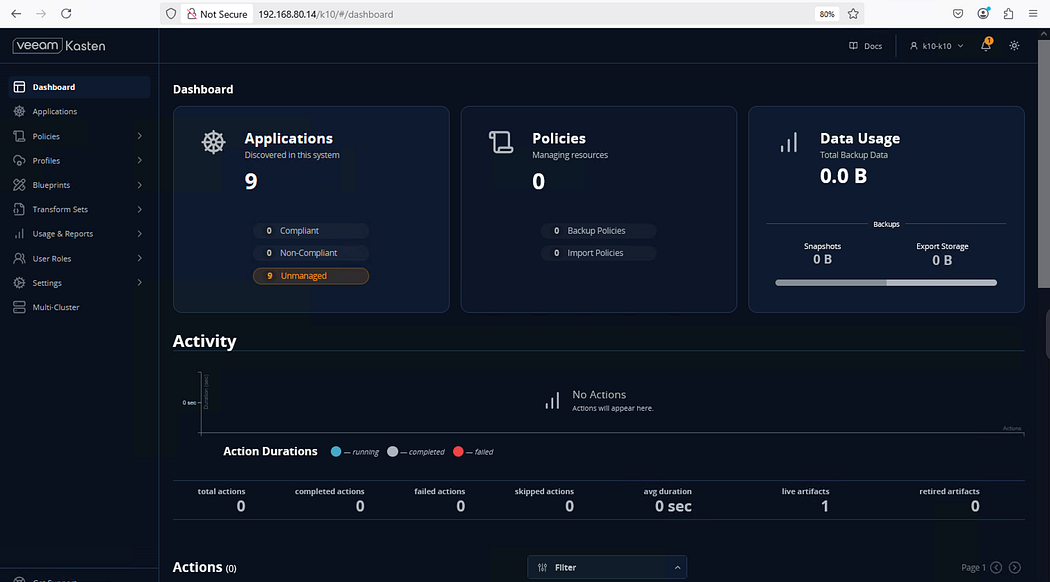Viewport: 1050px width, 582px height.
Task: Click the User Roles person icon
Action: [19, 259]
